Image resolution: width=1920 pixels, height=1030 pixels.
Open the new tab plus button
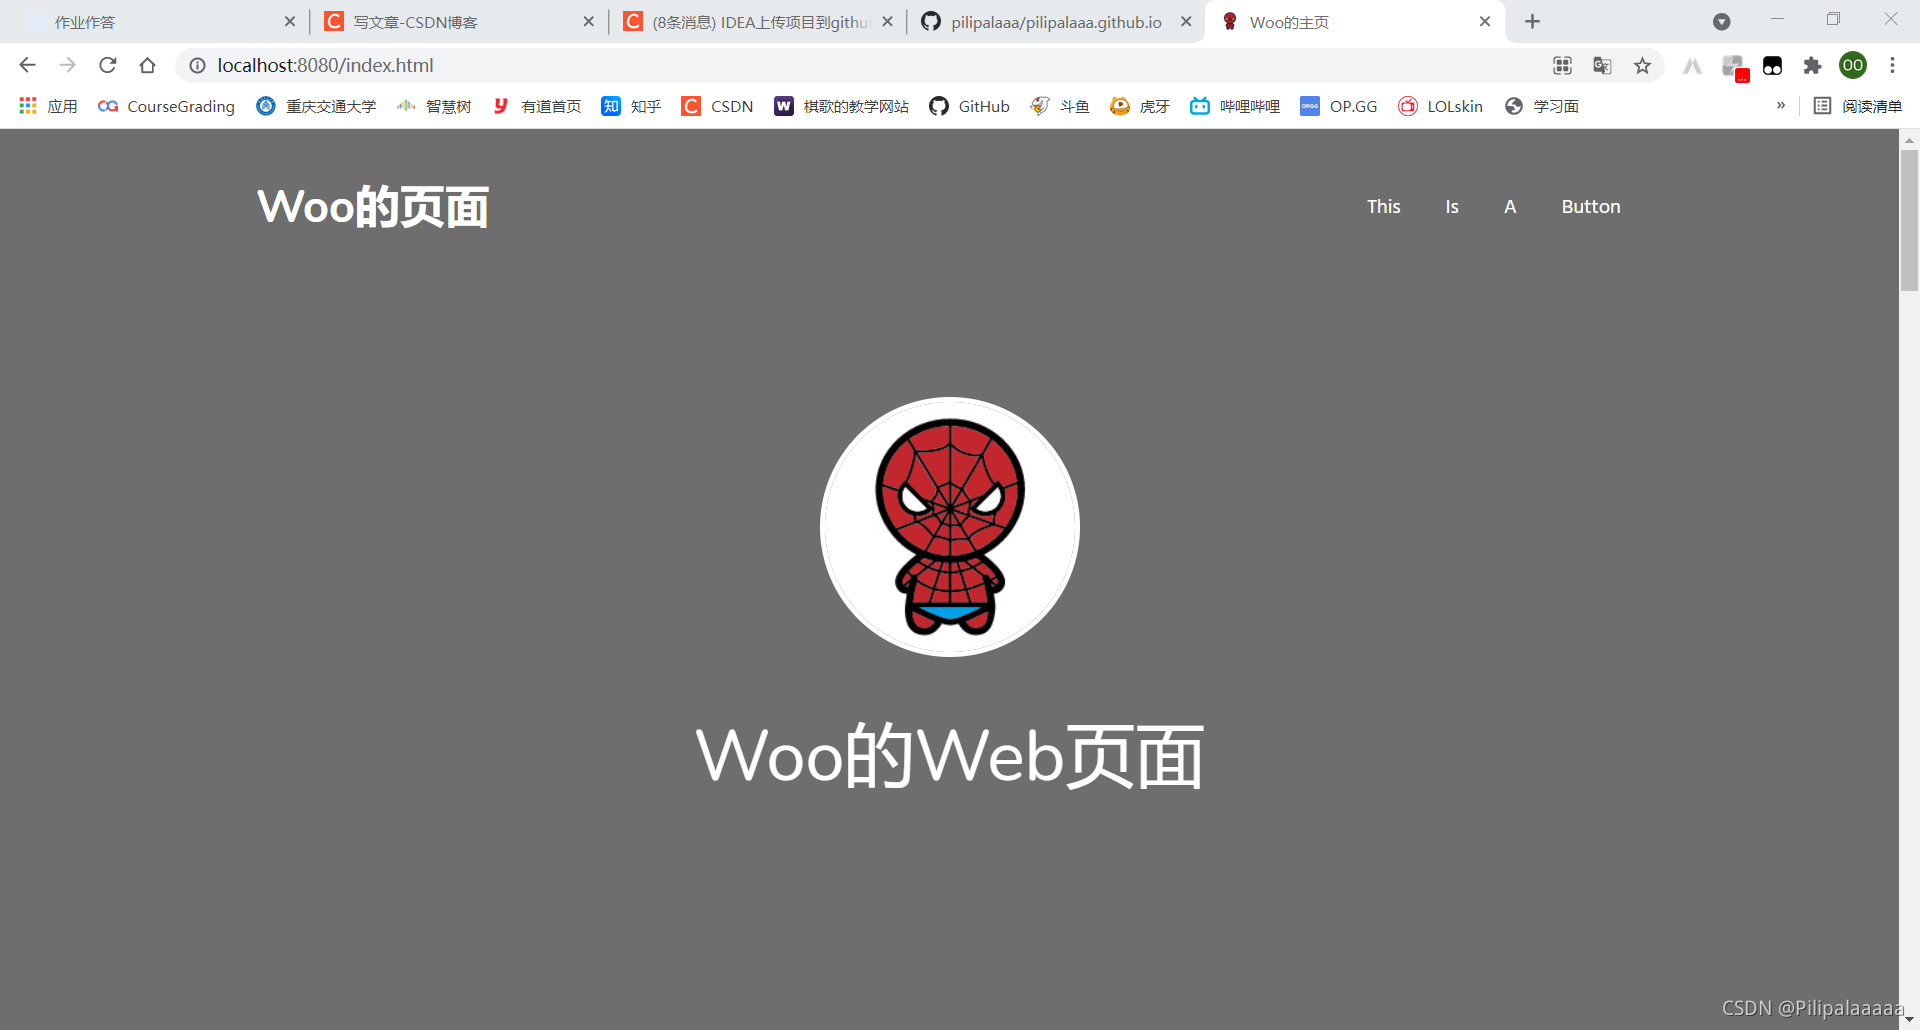pos(1532,21)
